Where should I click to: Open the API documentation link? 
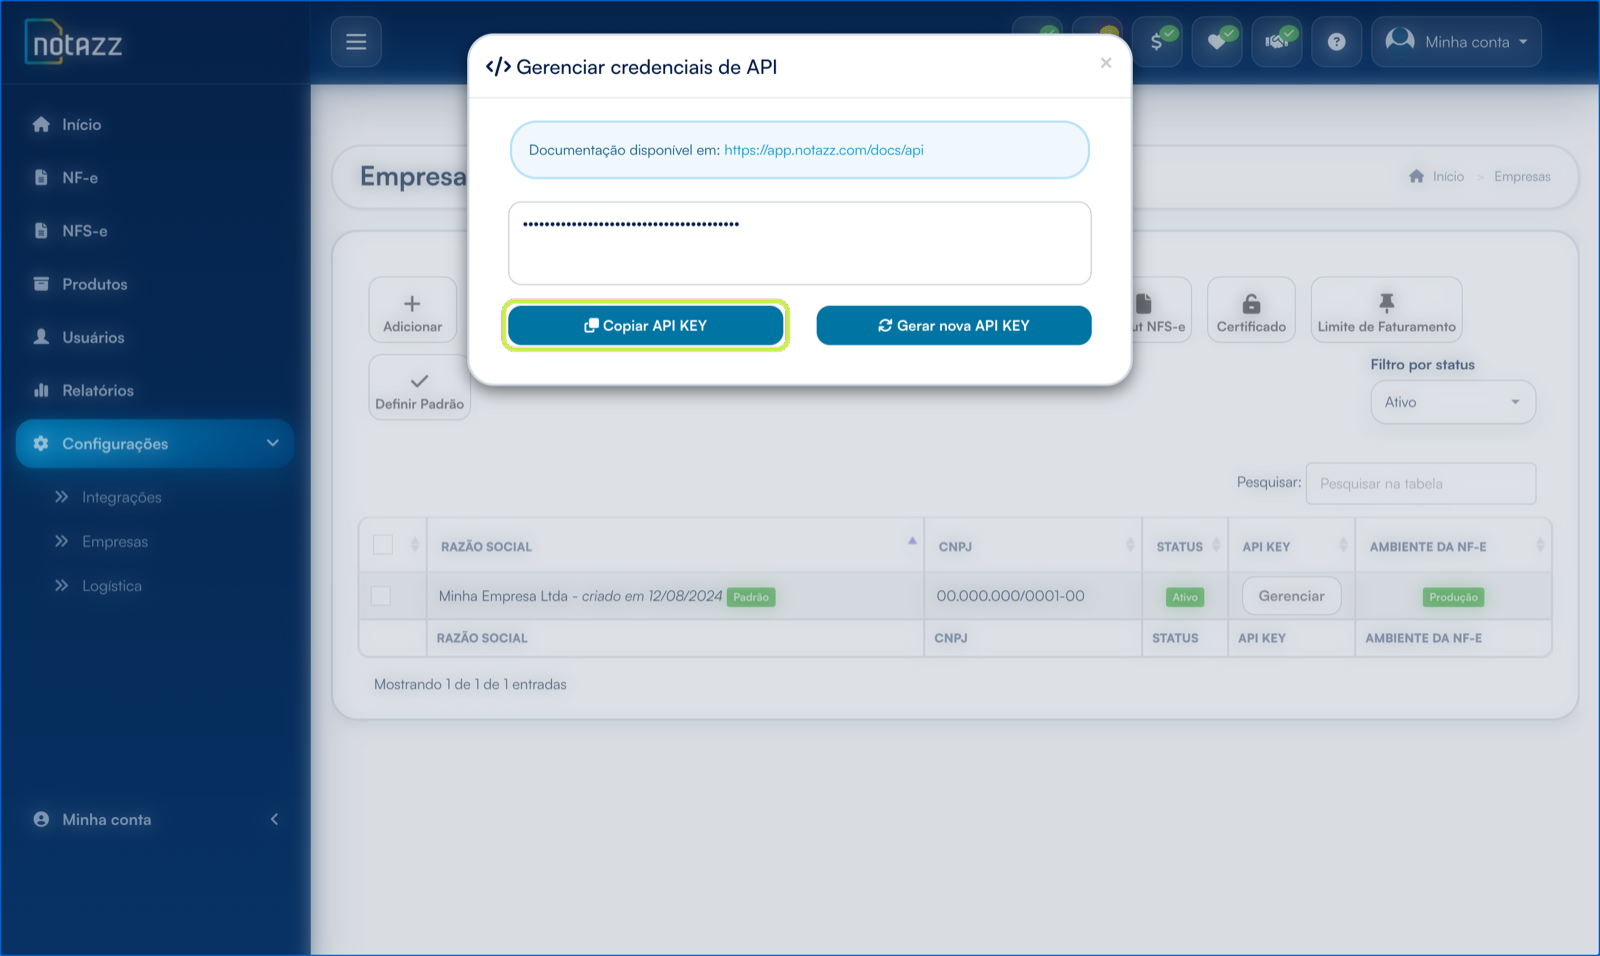pos(823,150)
